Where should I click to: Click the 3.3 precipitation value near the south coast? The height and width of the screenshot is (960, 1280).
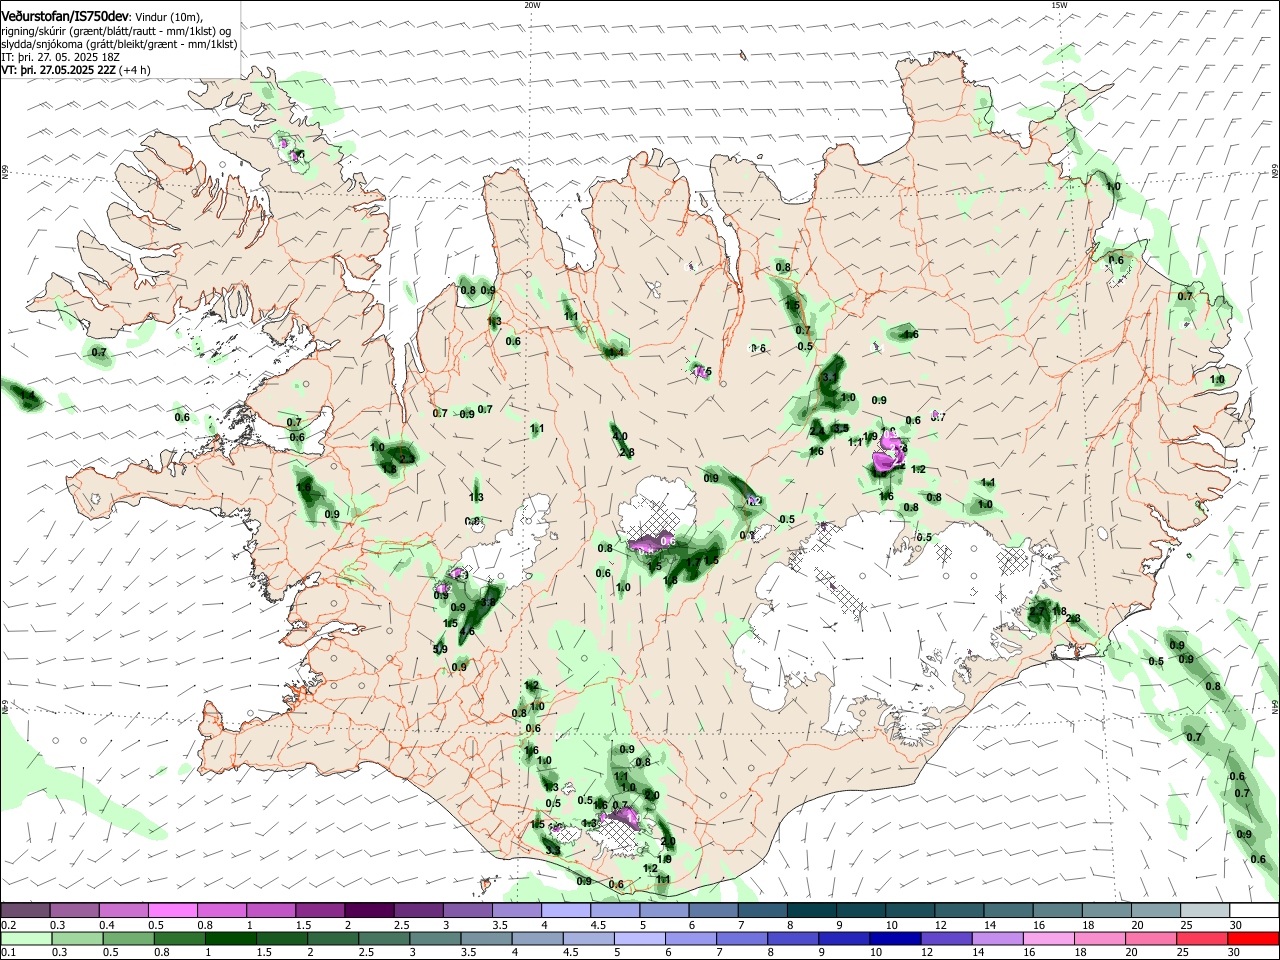click(x=553, y=850)
